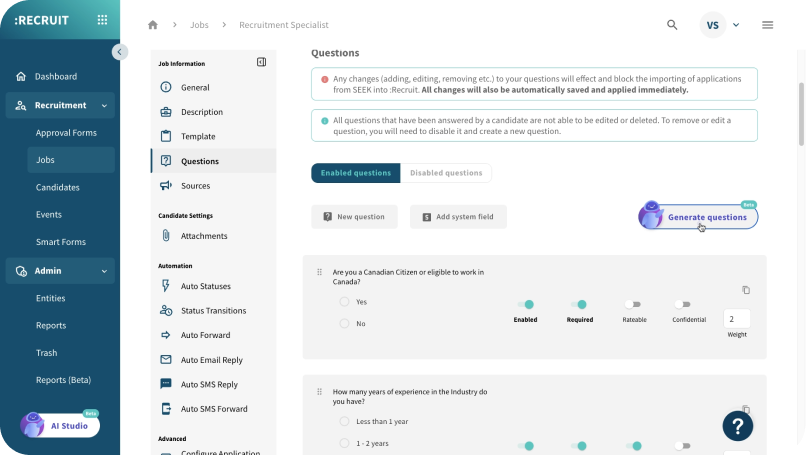Viewport: 806px width, 455px height.
Task: Click the Auto Statuses lightning icon
Action: click(x=166, y=286)
